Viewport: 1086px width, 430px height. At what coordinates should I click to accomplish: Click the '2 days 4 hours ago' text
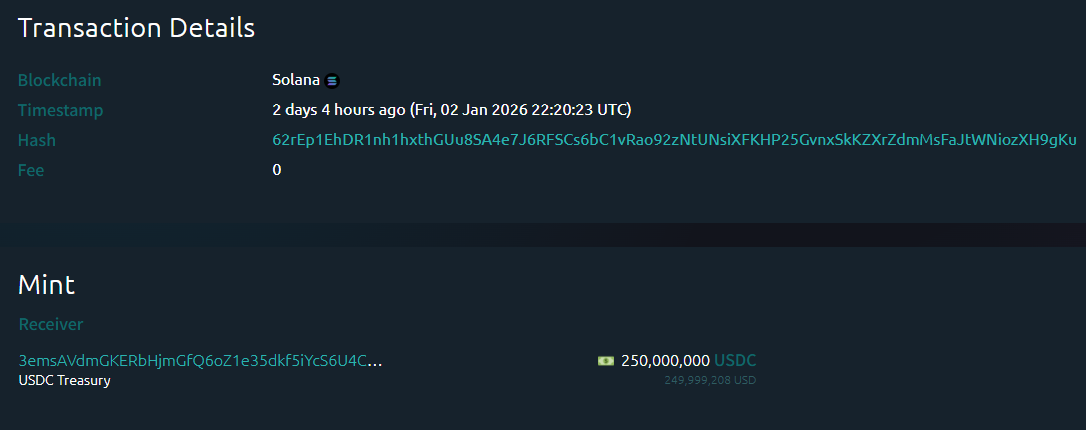point(338,110)
